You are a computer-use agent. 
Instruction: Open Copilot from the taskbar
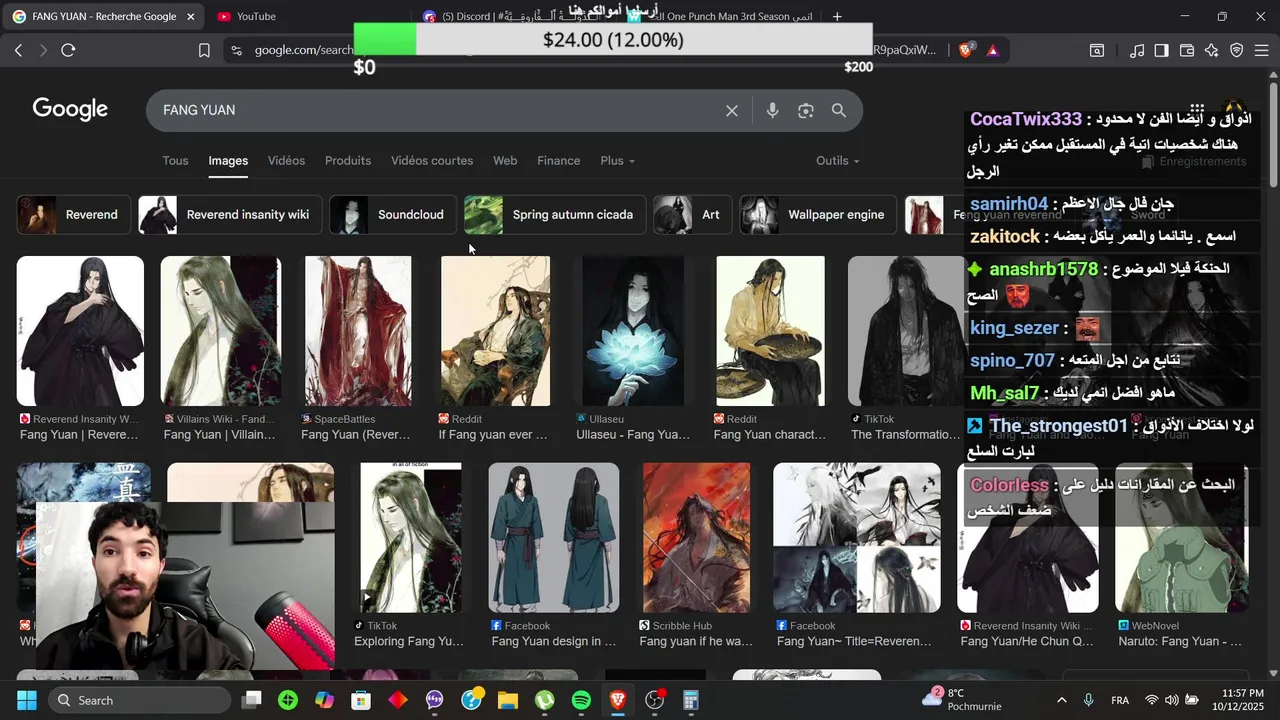(x=325, y=700)
